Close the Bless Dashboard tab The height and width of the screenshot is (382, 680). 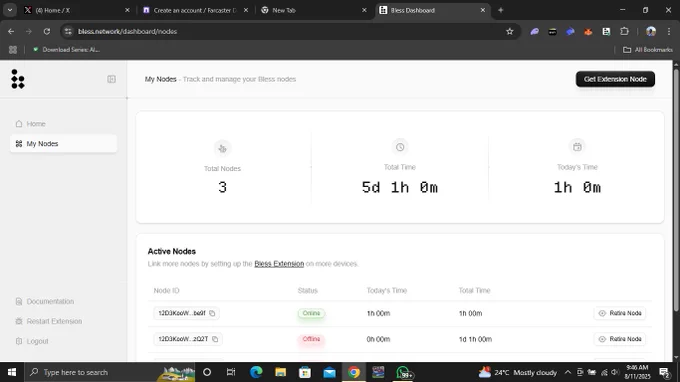(483, 10)
